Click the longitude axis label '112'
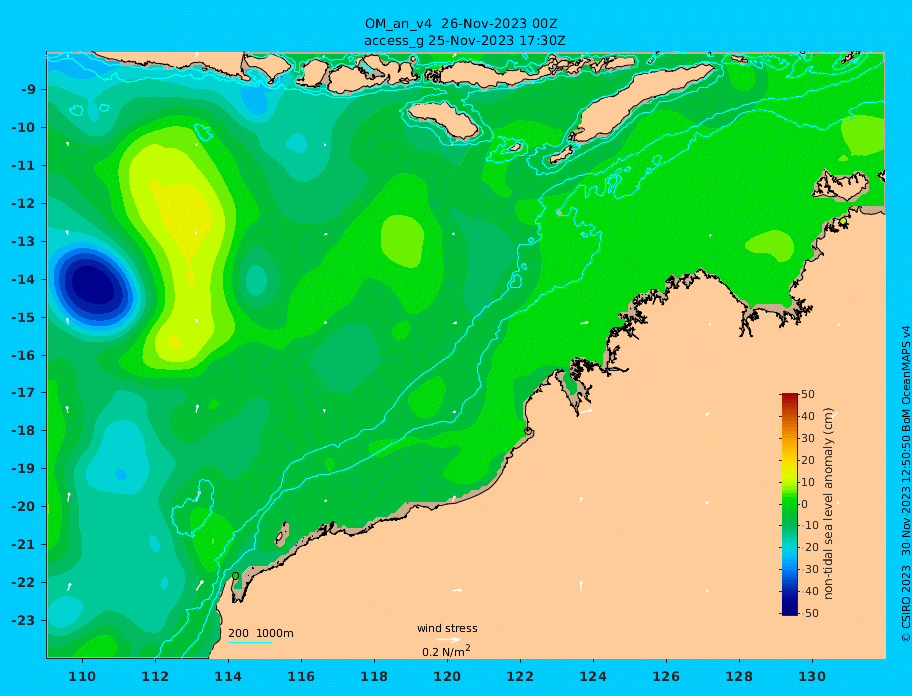 coord(155,677)
